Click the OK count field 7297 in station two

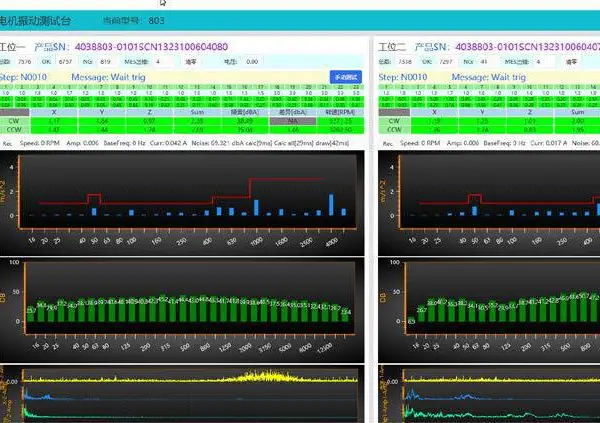pyautogui.click(x=446, y=62)
